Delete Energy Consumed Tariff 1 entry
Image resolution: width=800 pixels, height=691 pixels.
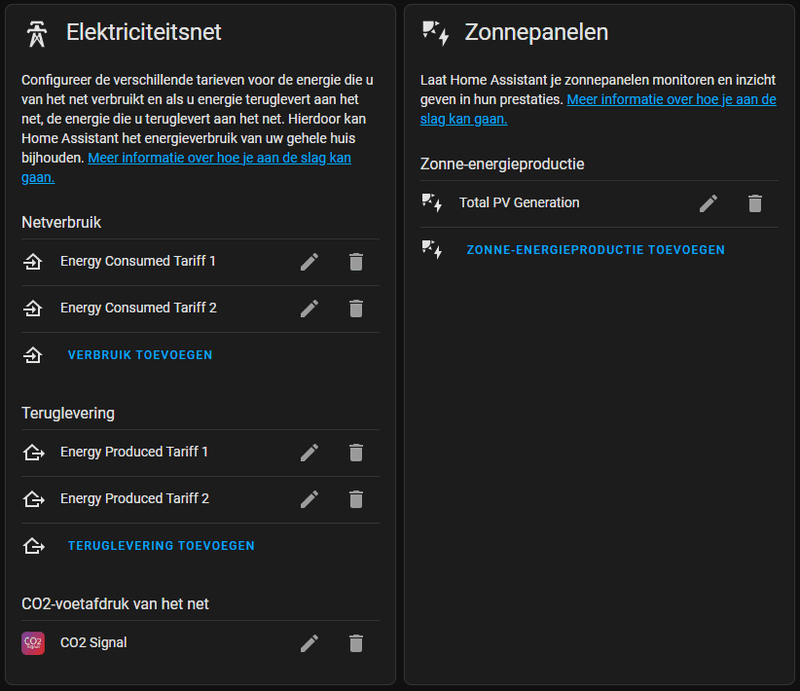click(x=355, y=262)
